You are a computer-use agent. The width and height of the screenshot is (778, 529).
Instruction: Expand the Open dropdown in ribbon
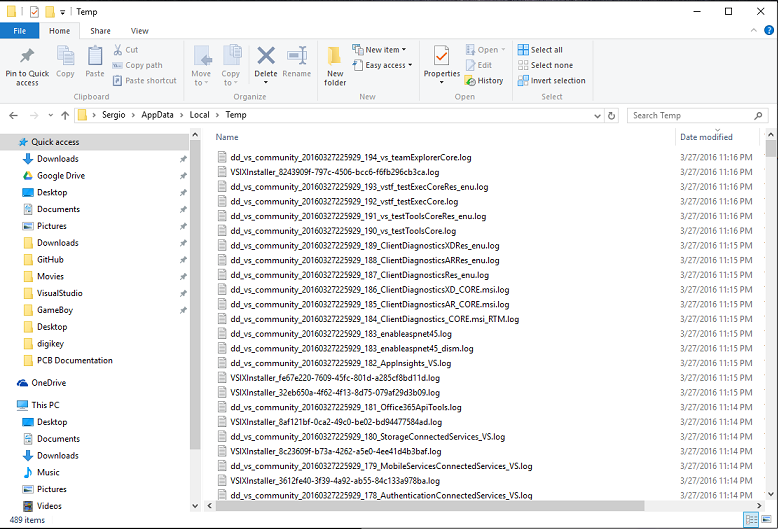(x=485, y=50)
